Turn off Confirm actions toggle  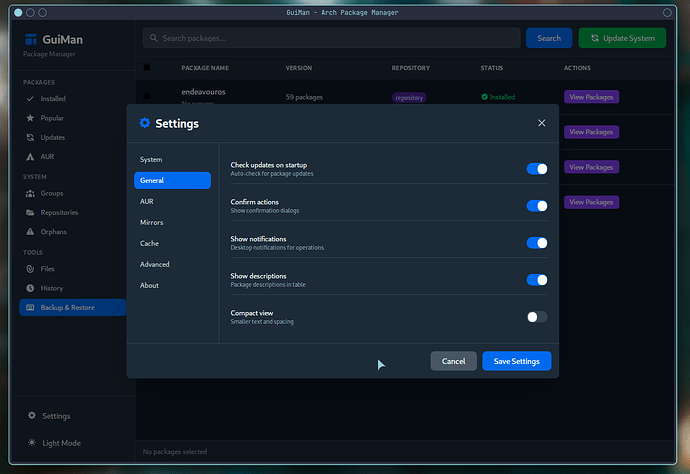click(x=537, y=206)
